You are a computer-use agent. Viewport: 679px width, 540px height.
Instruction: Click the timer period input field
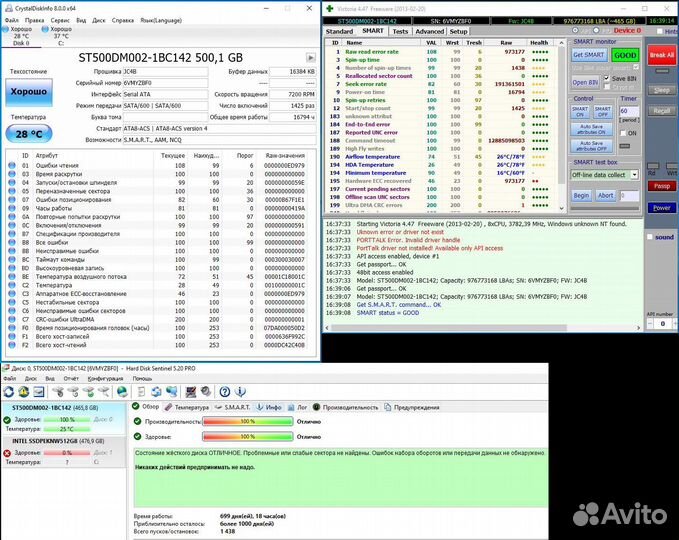629,111
